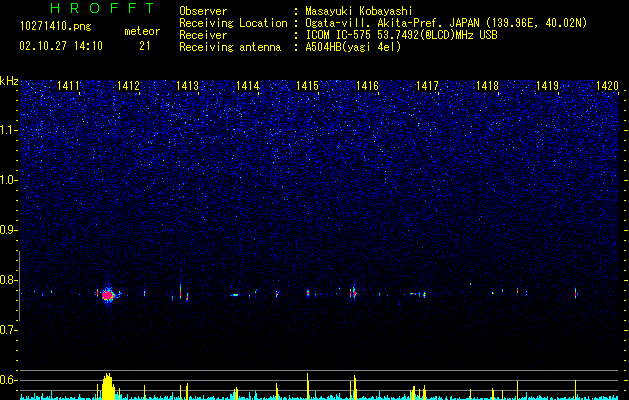Click the 1.0 kHz frequency label
Viewport: 629px width, 400px height.
point(8,180)
